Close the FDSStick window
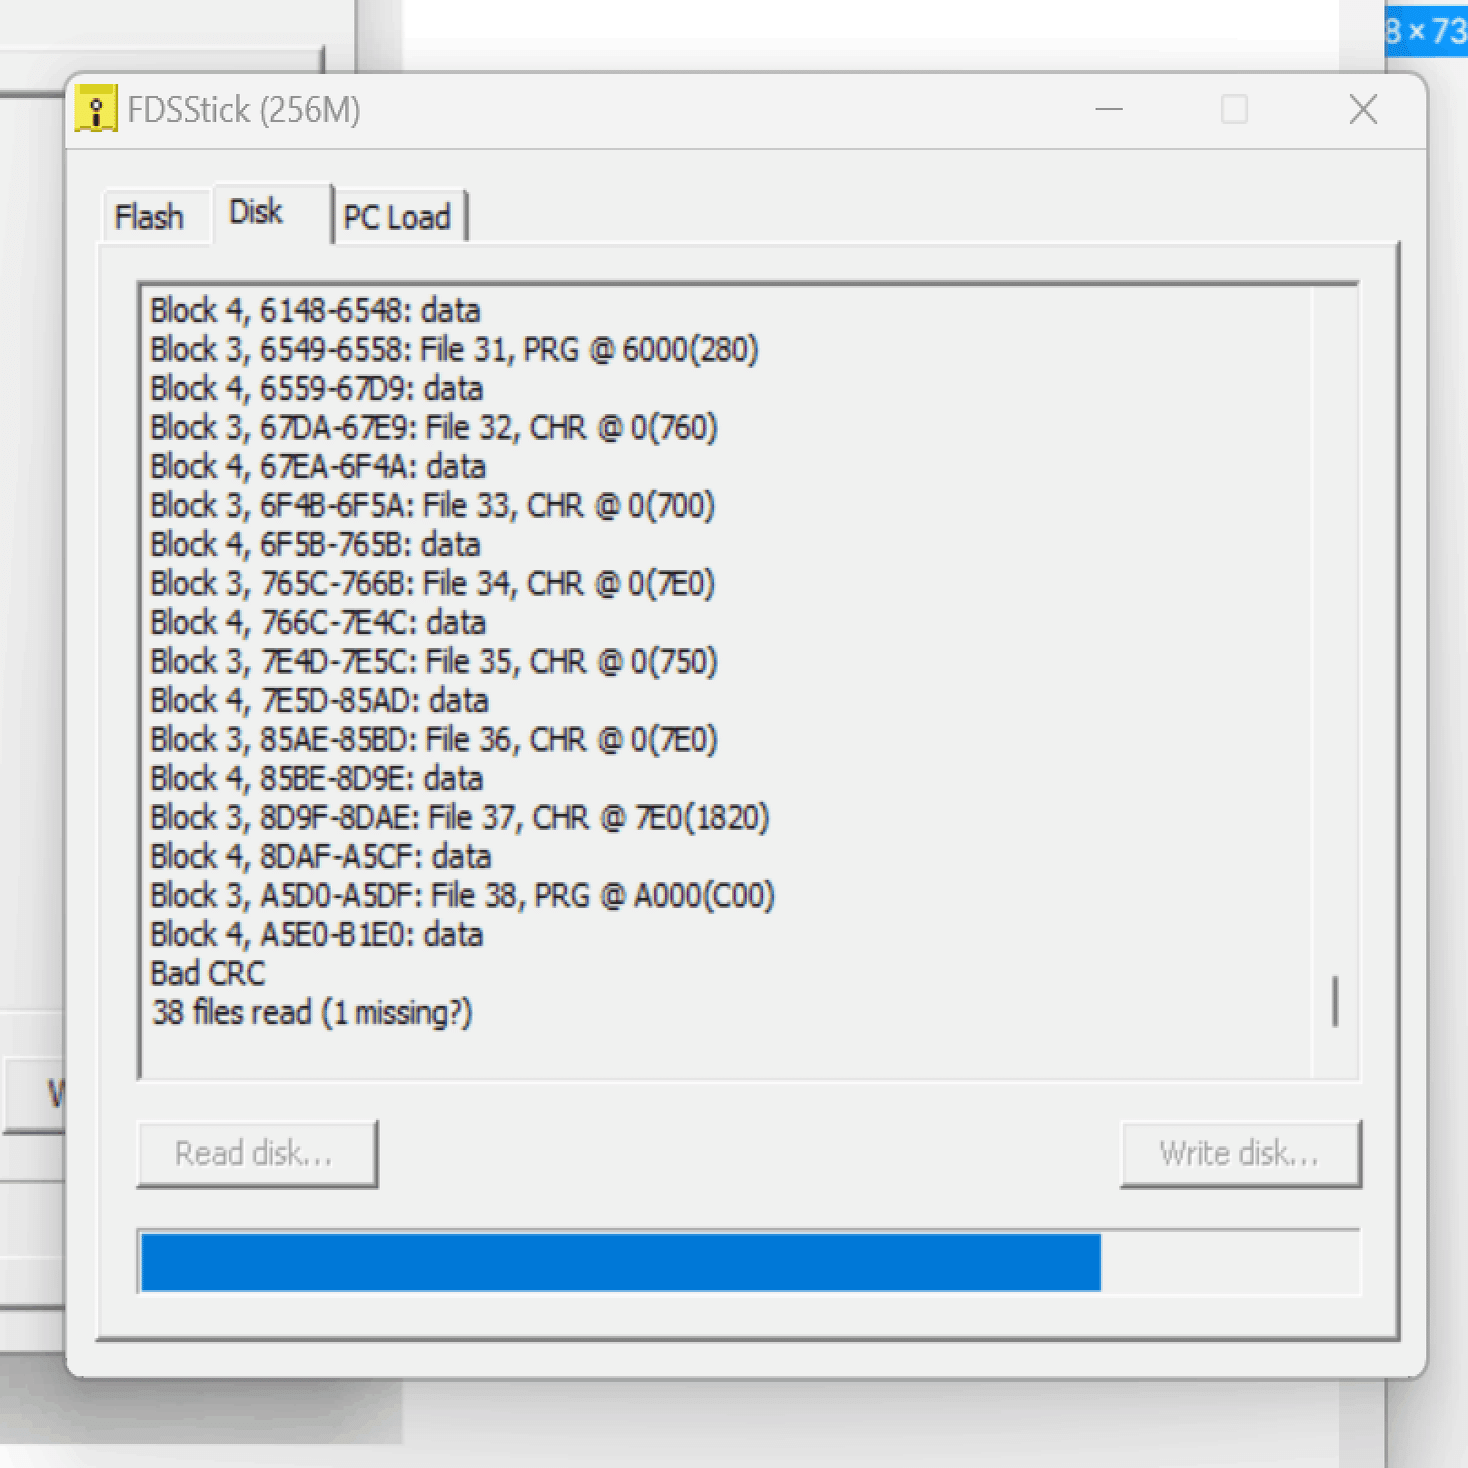 (x=1363, y=109)
